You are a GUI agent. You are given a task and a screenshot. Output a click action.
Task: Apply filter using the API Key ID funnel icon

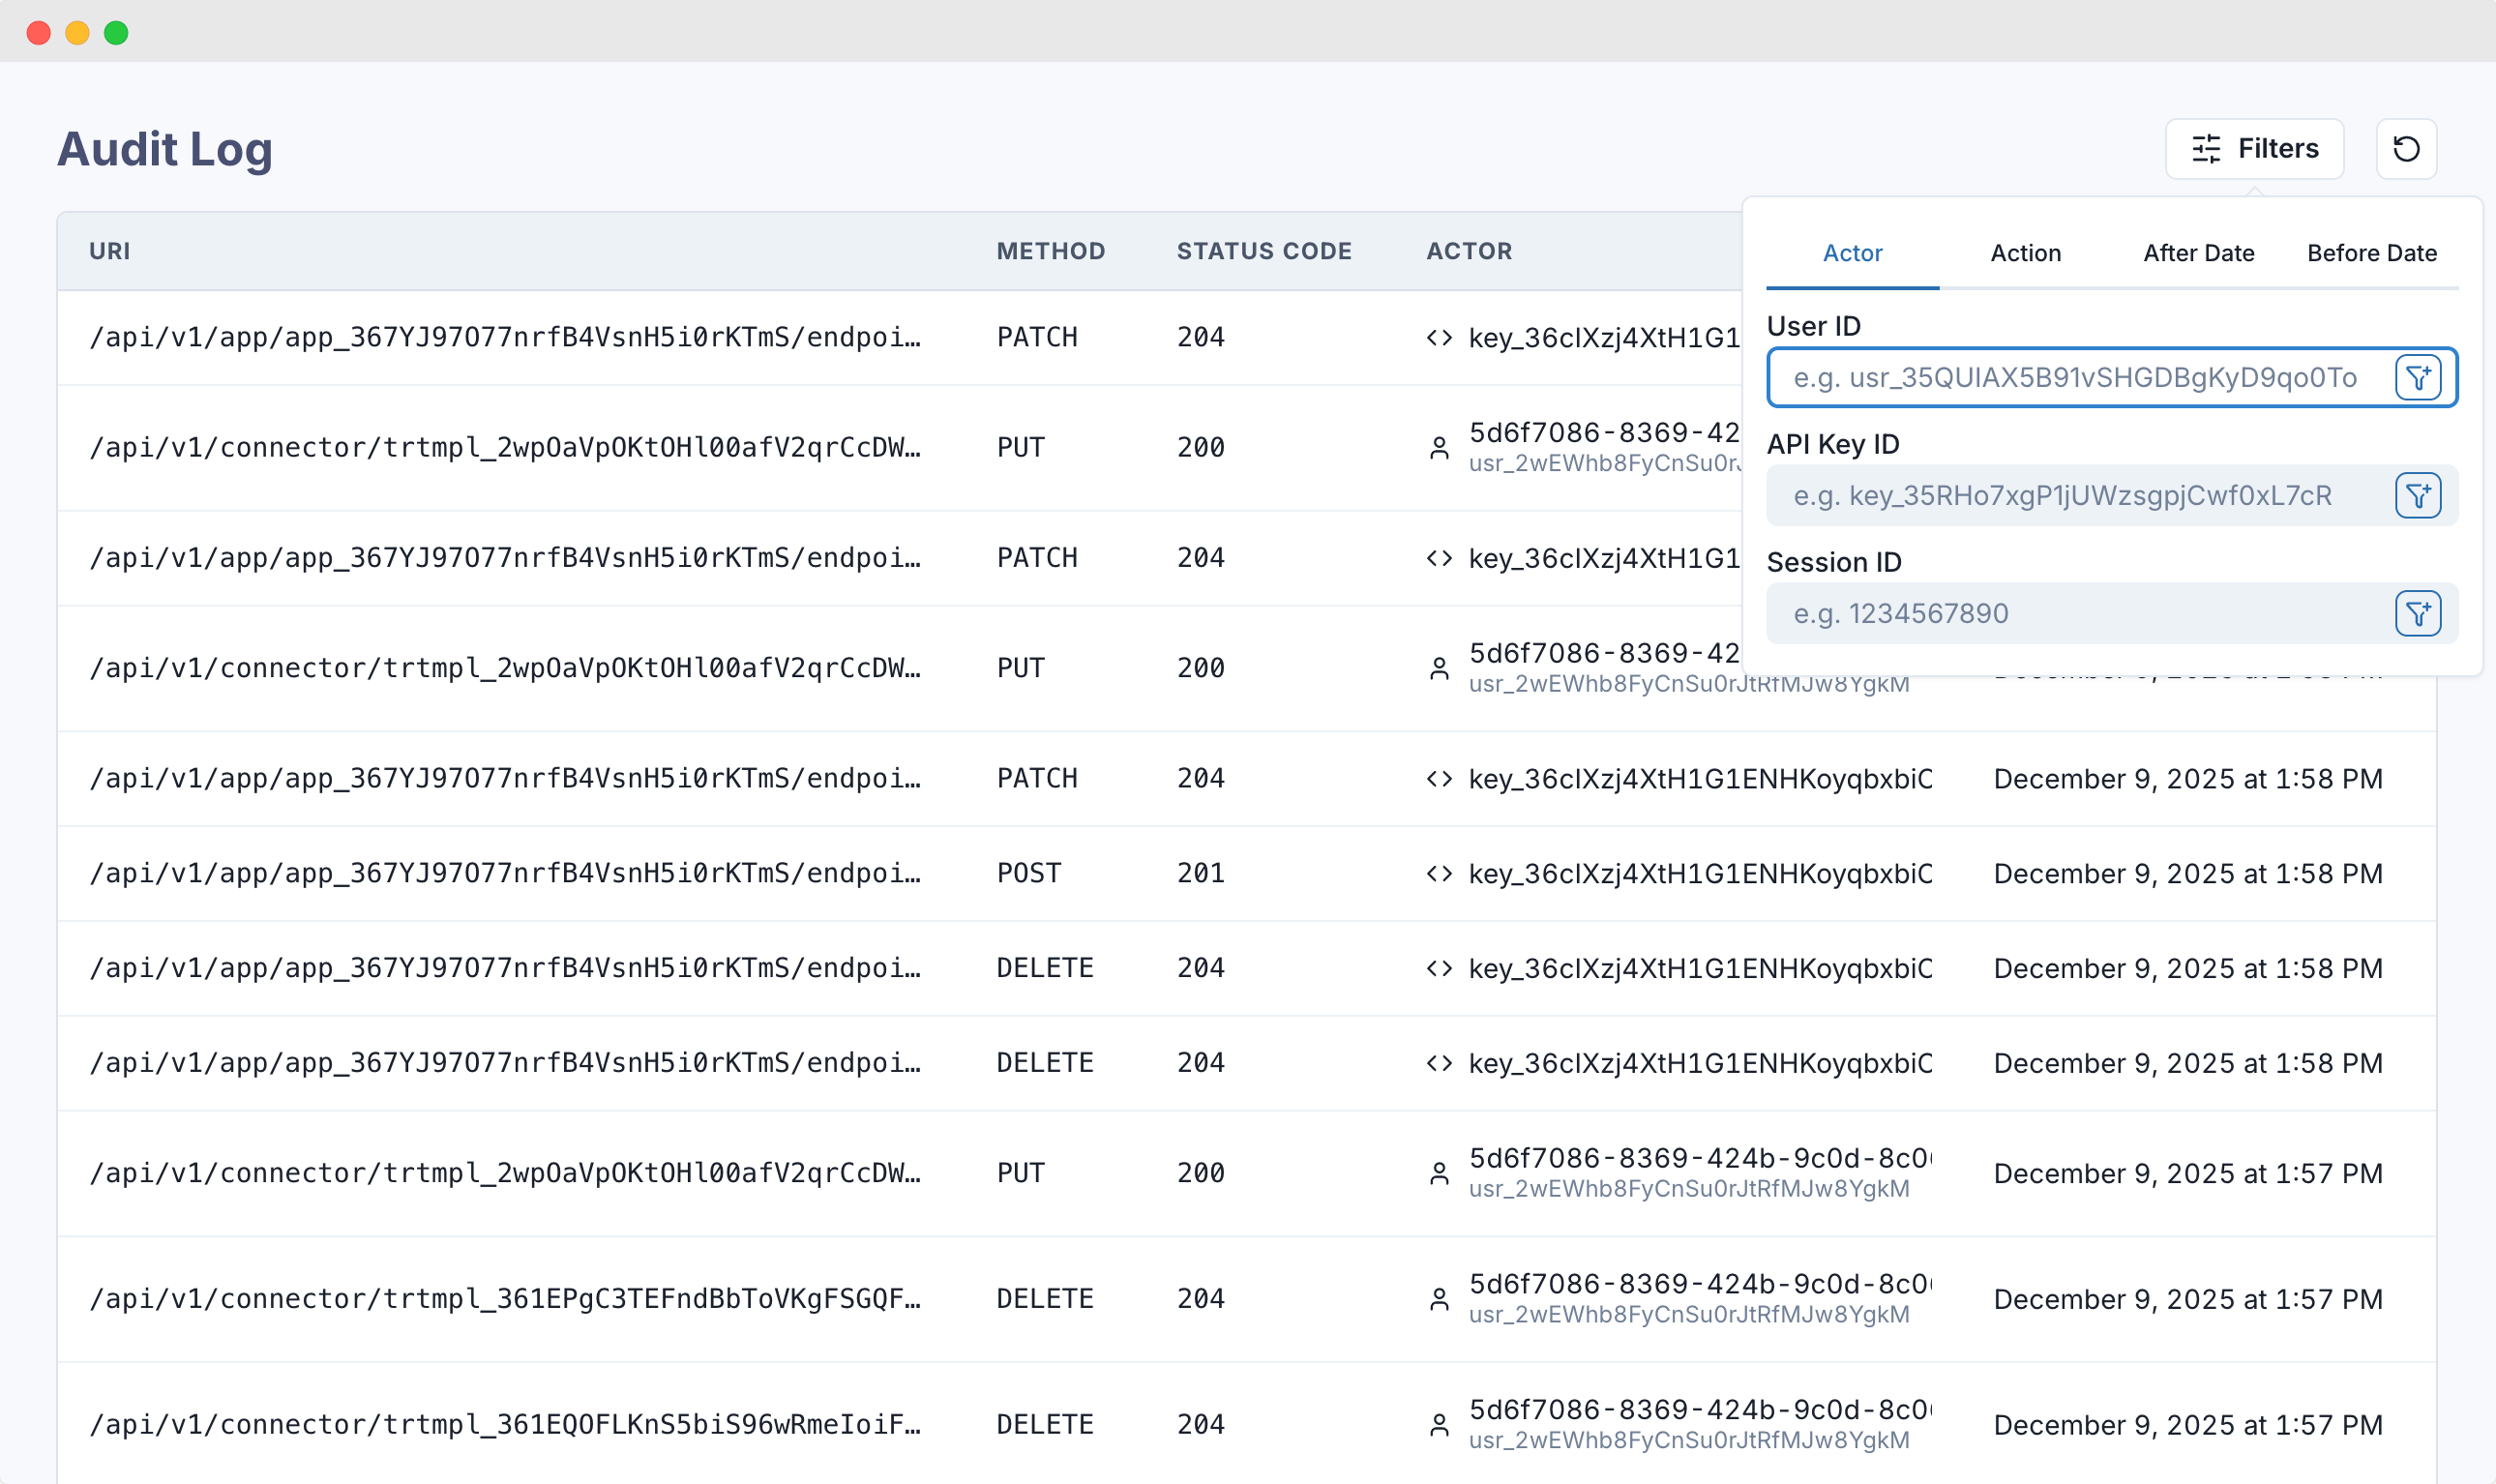pos(2419,494)
